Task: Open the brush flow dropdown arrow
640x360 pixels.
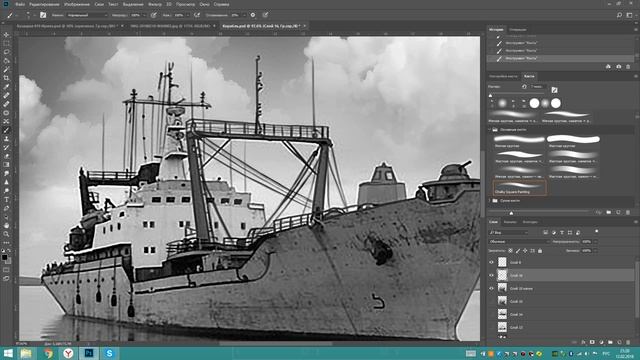Action: click(x=187, y=15)
